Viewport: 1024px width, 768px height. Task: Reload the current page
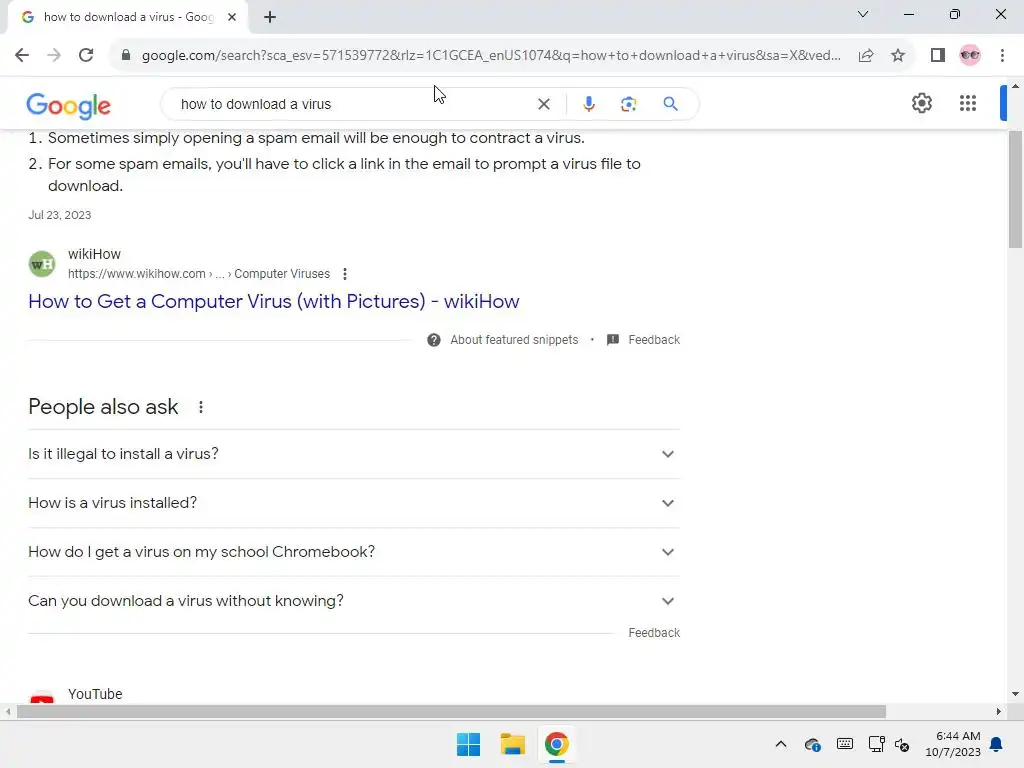(86, 55)
